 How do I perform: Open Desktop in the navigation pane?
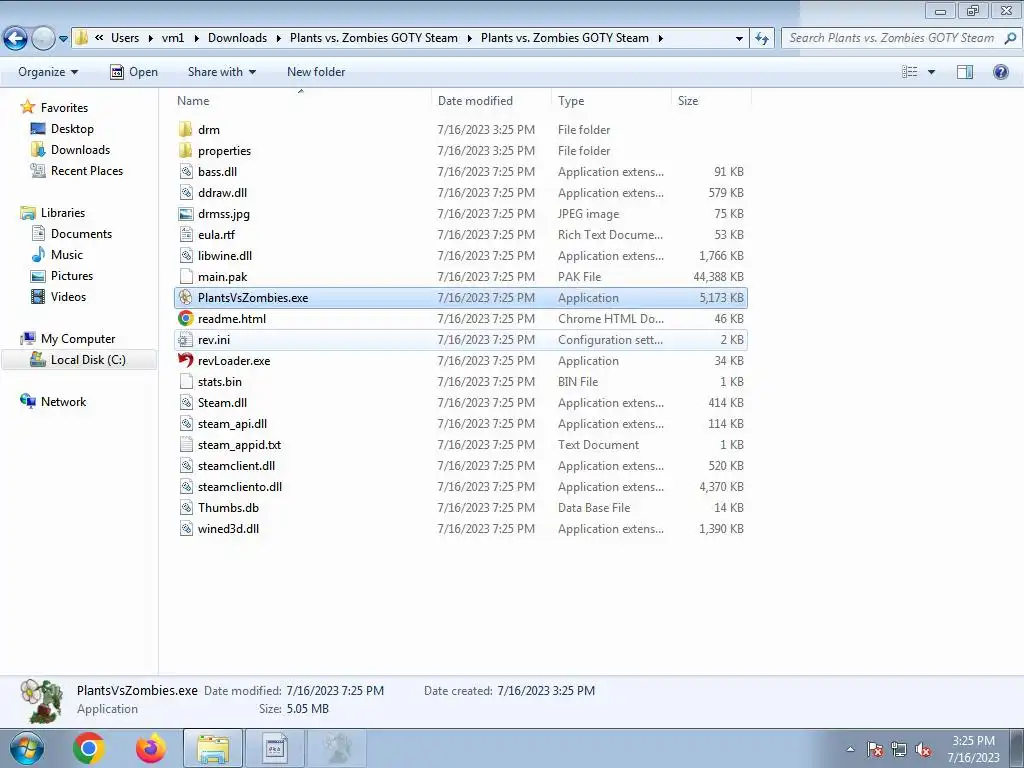[x=72, y=129]
